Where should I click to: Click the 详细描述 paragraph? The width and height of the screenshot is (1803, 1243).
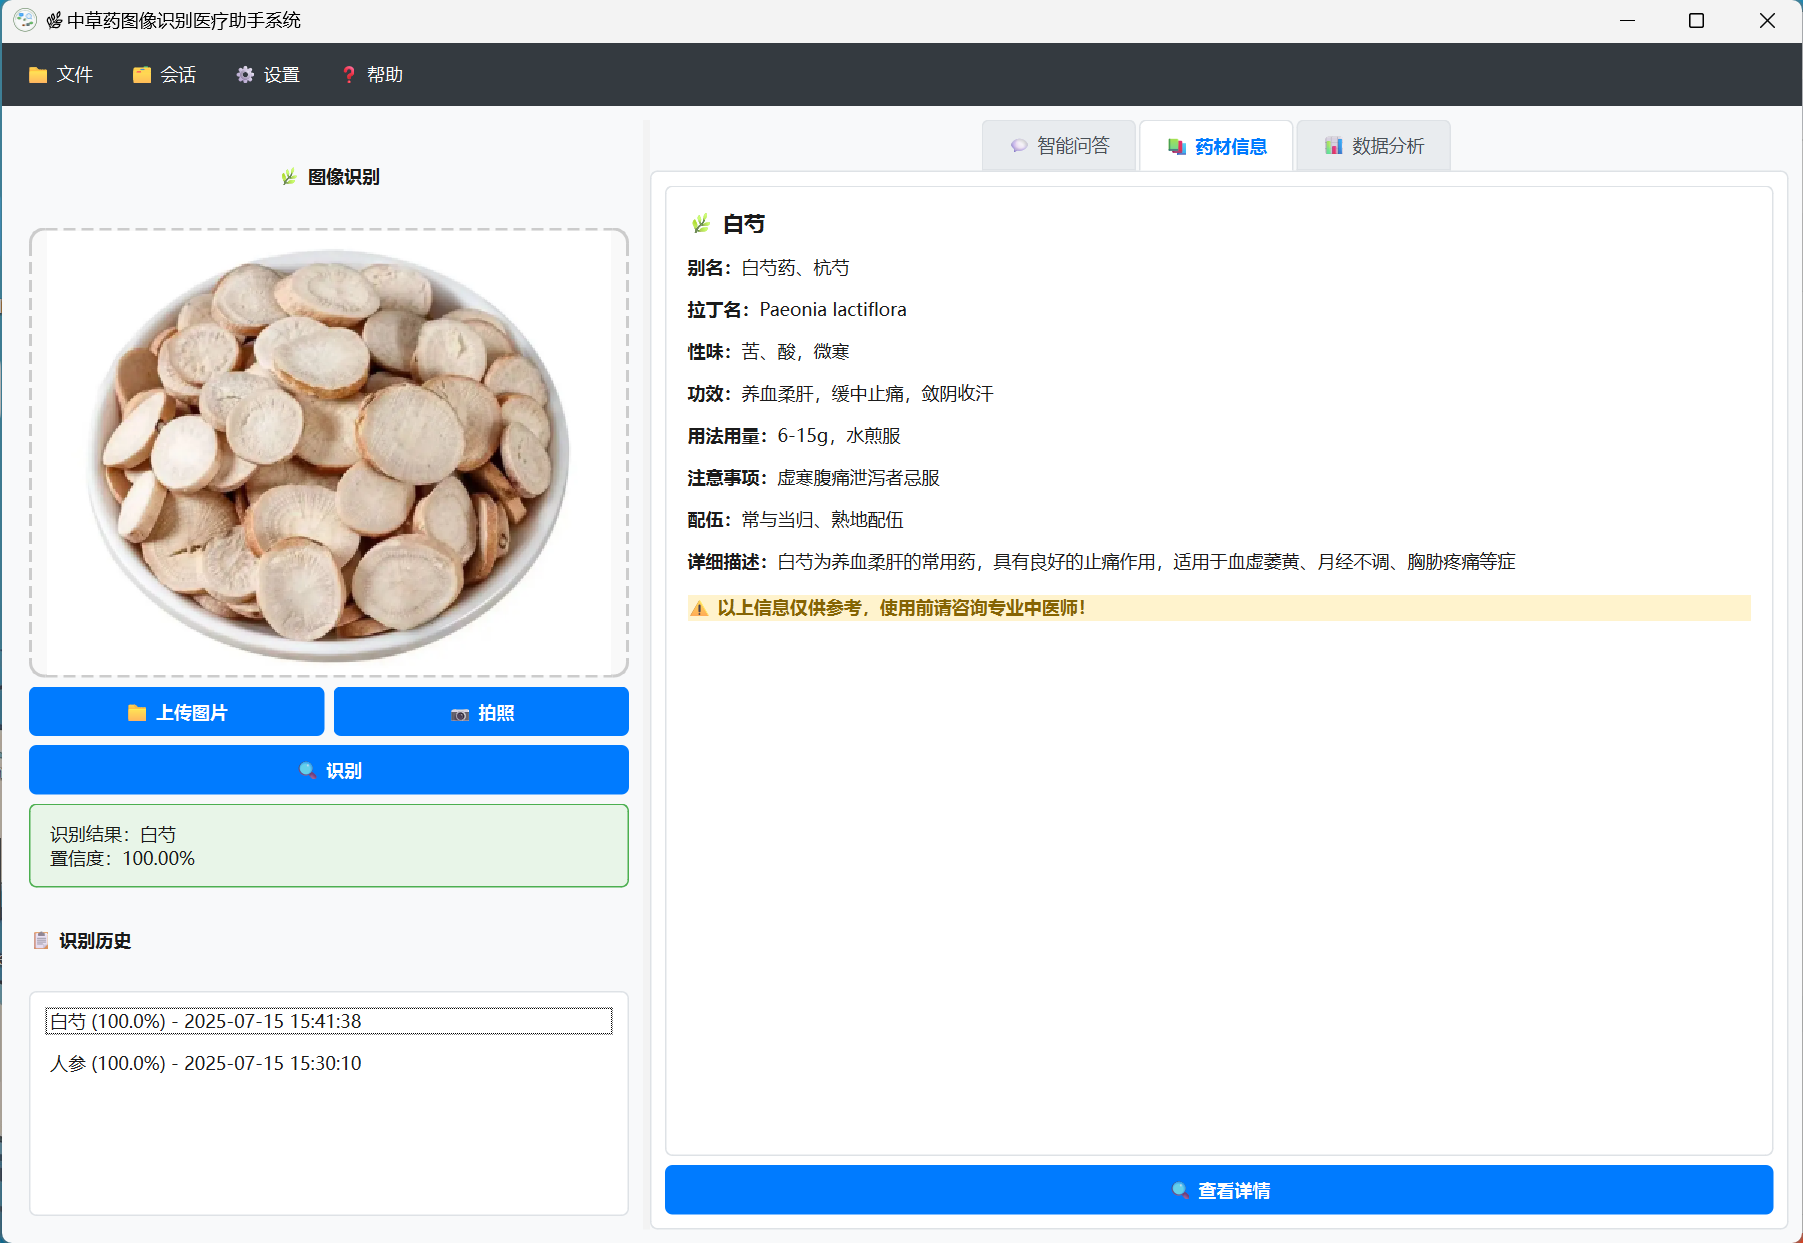pos(1101,562)
